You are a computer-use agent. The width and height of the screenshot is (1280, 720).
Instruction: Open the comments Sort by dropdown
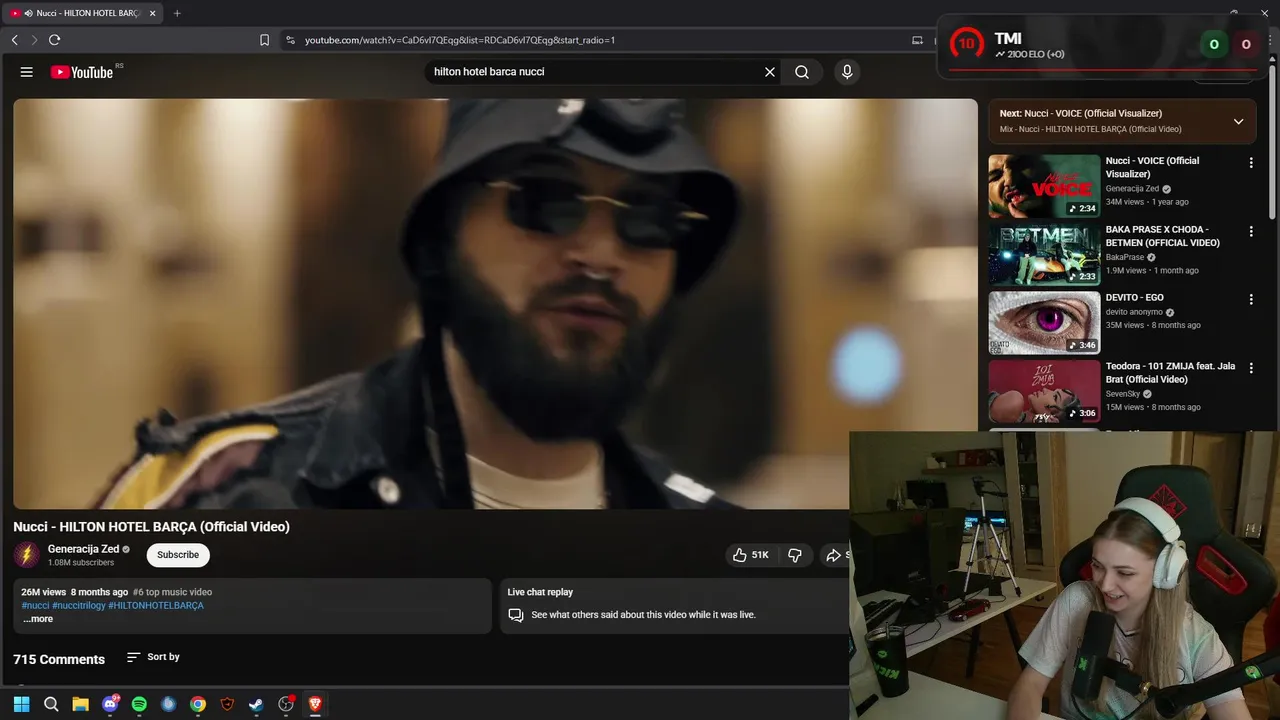pos(153,657)
